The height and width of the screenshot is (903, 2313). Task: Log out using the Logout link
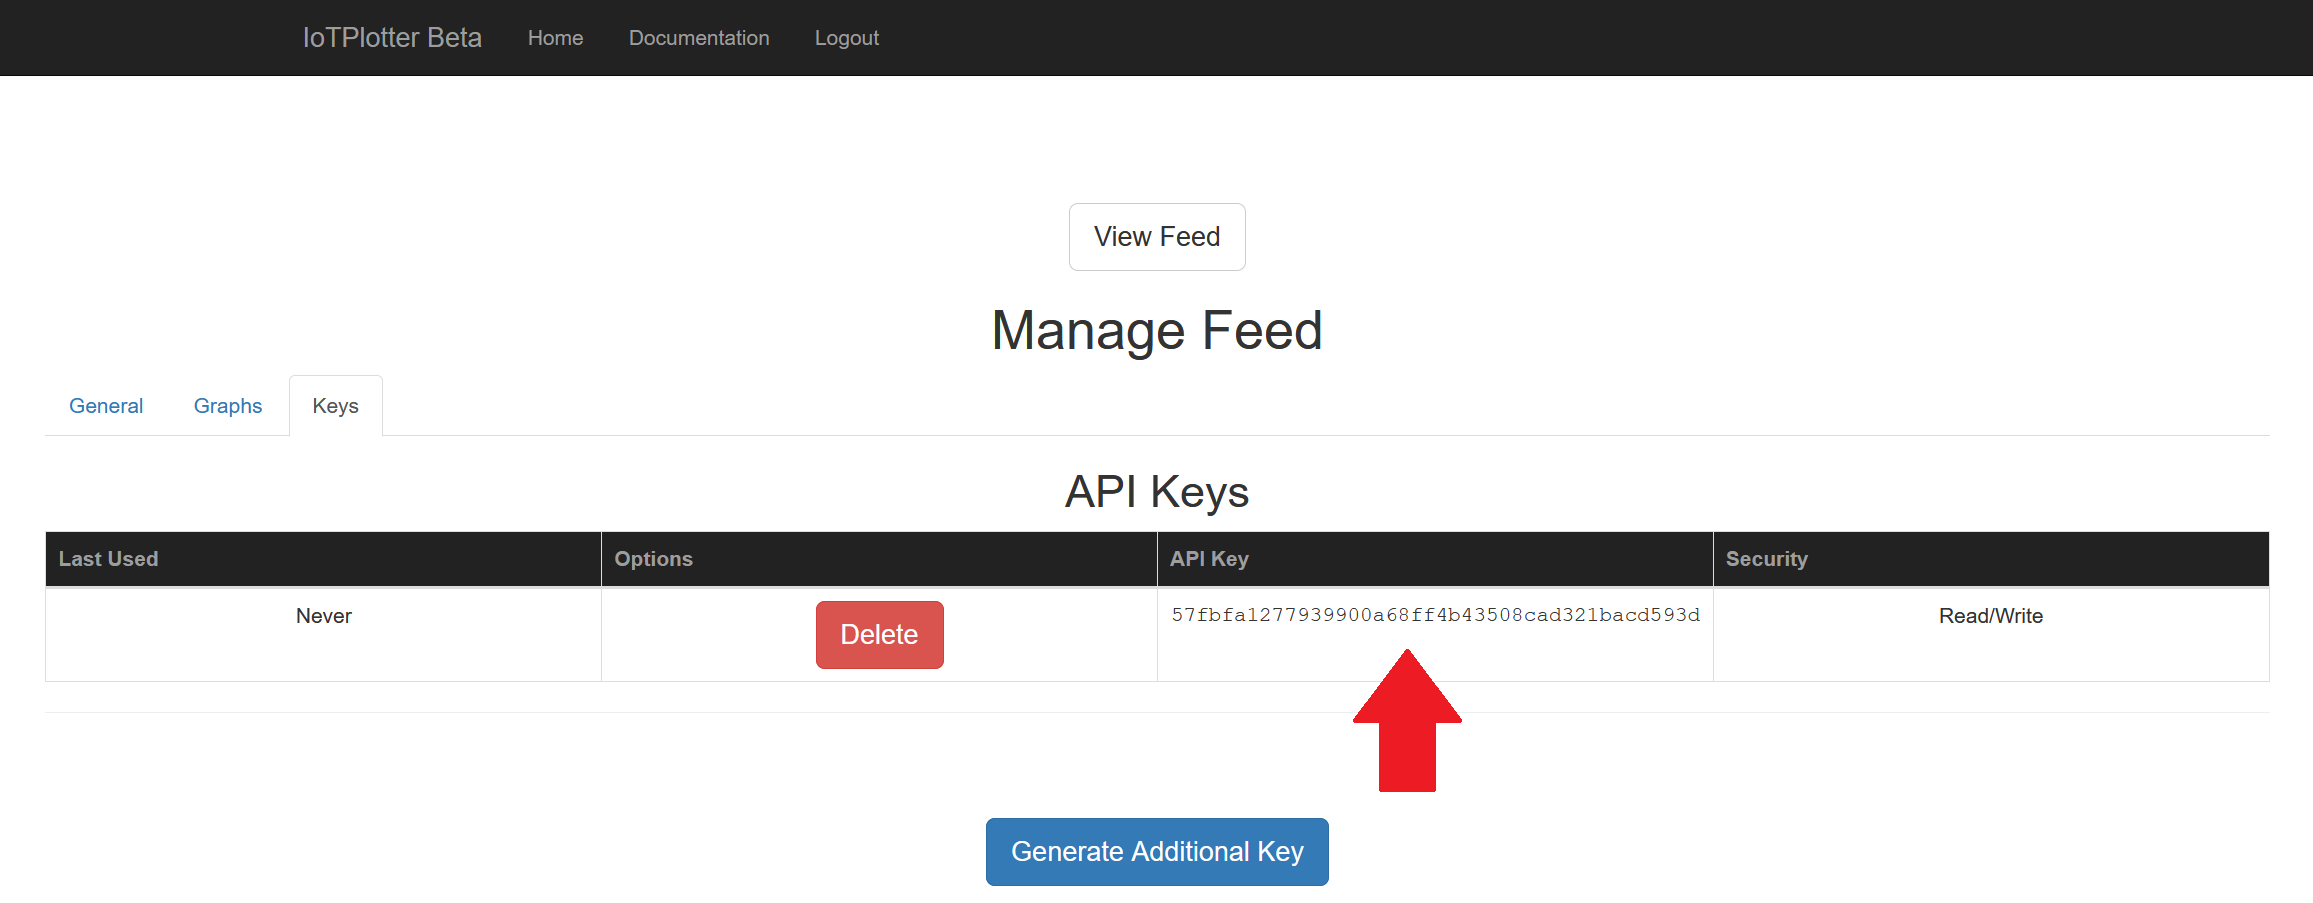pyautogui.click(x=846, y=38)
